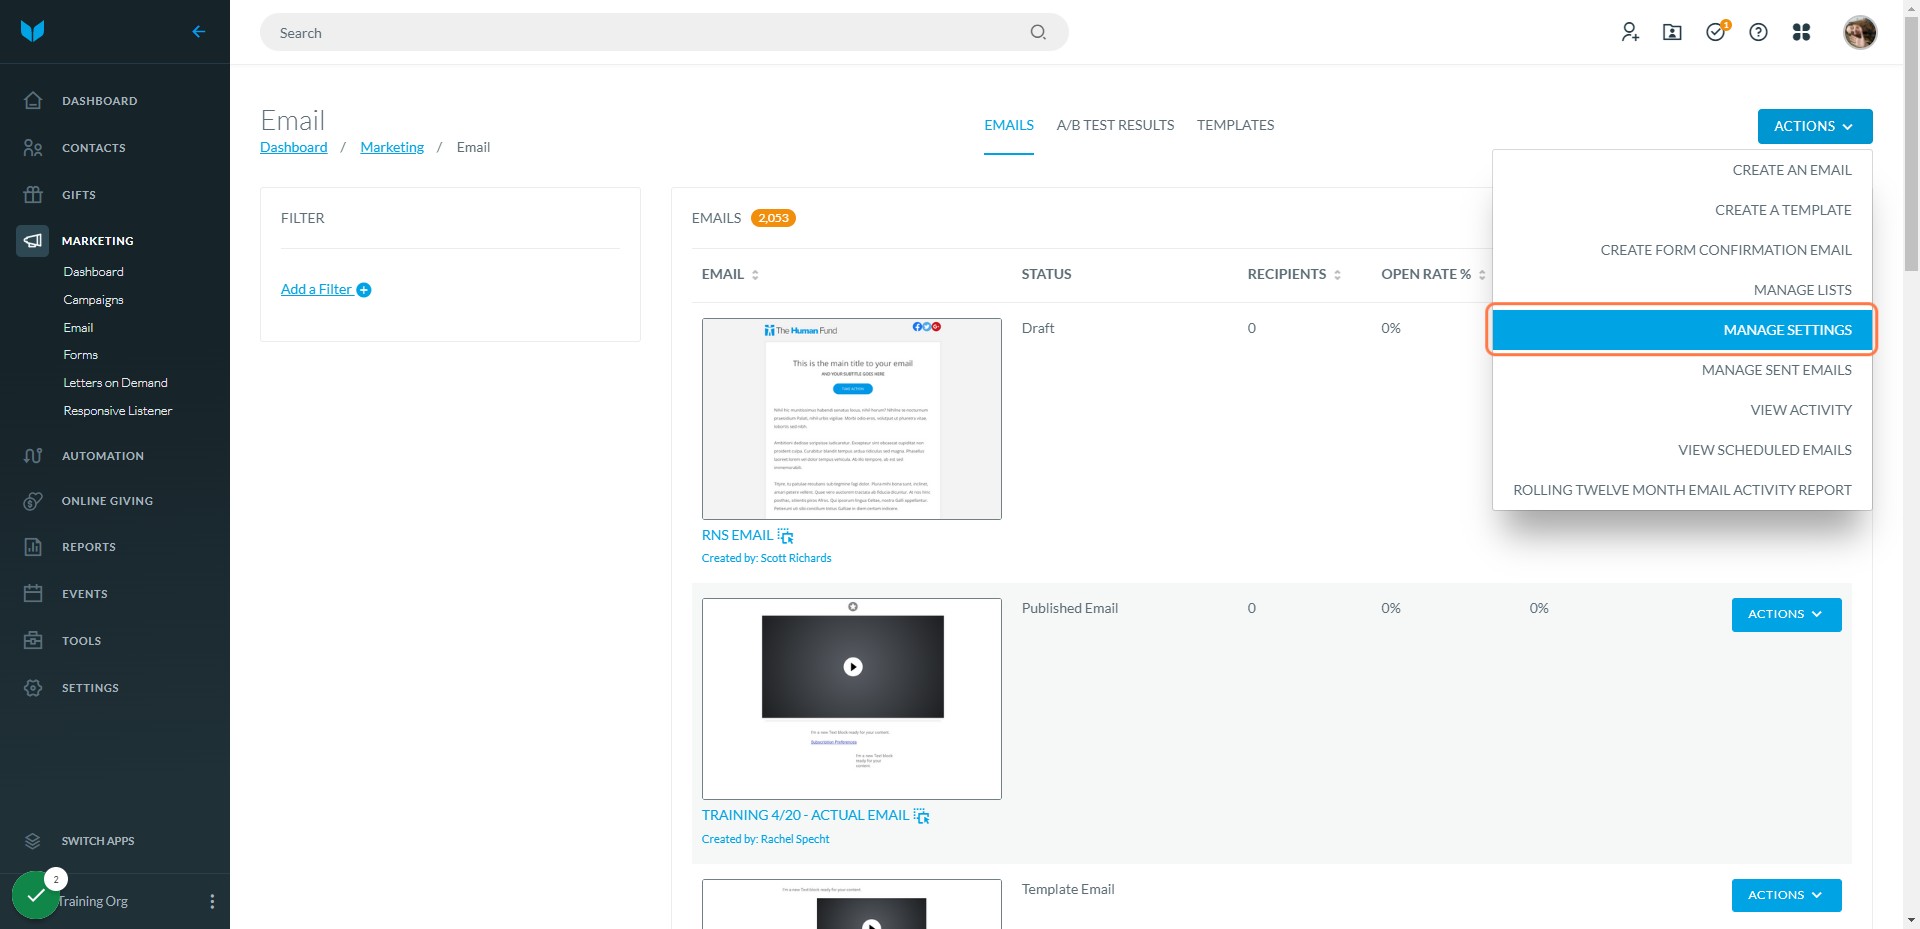Click the Contacts people icon in the sidebar
Viewport: 1920px width, 929px height.
(33, 148)
